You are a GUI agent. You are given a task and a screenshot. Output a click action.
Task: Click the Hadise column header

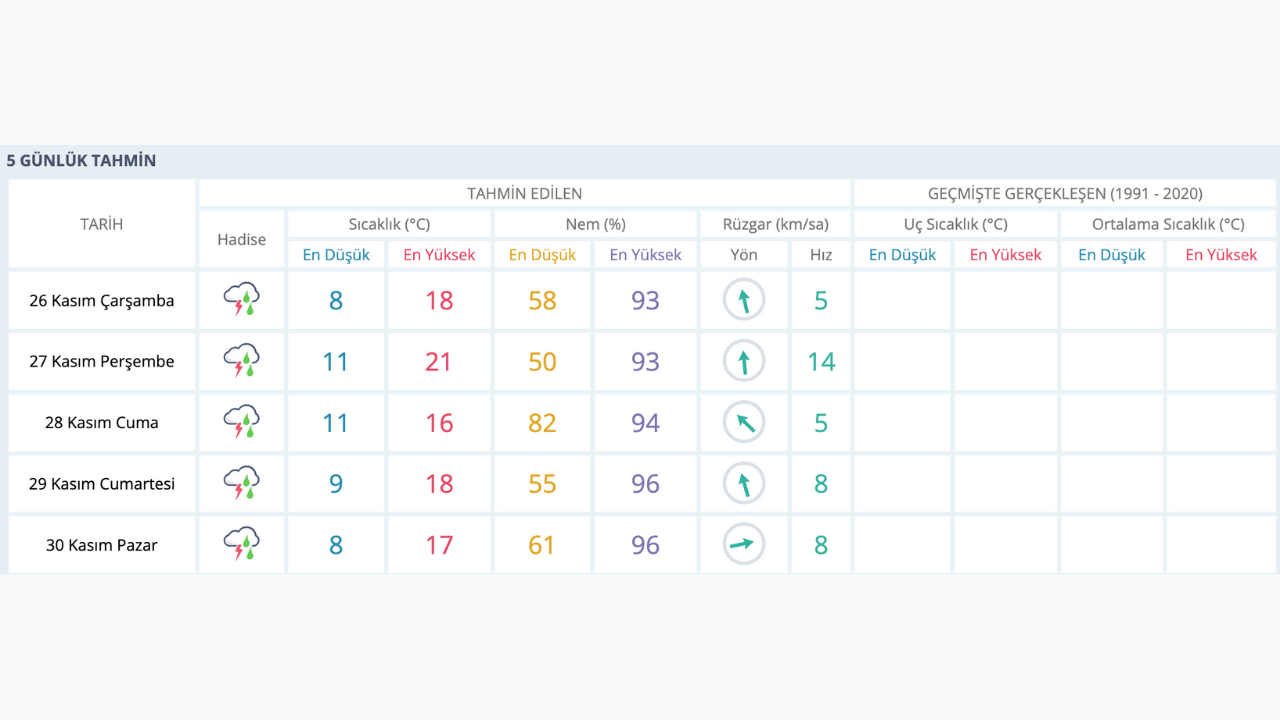click(x=242, y=239)
